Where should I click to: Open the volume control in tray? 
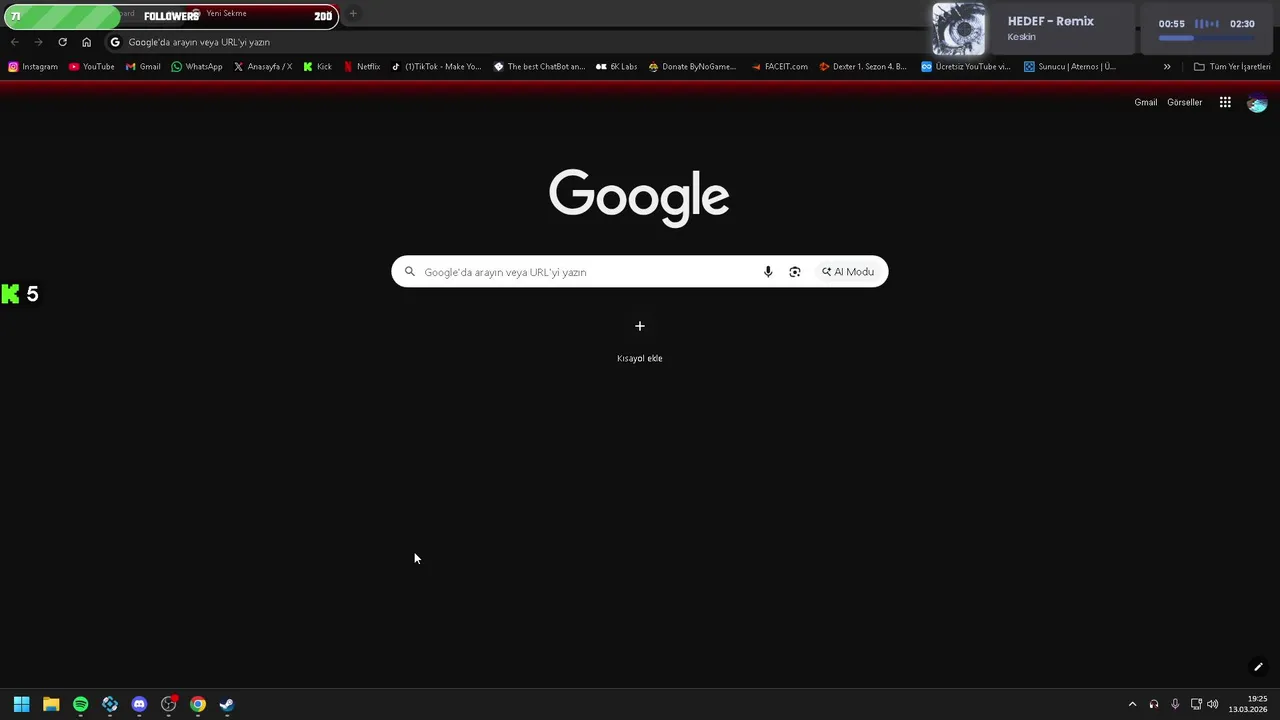(1213, 704)
